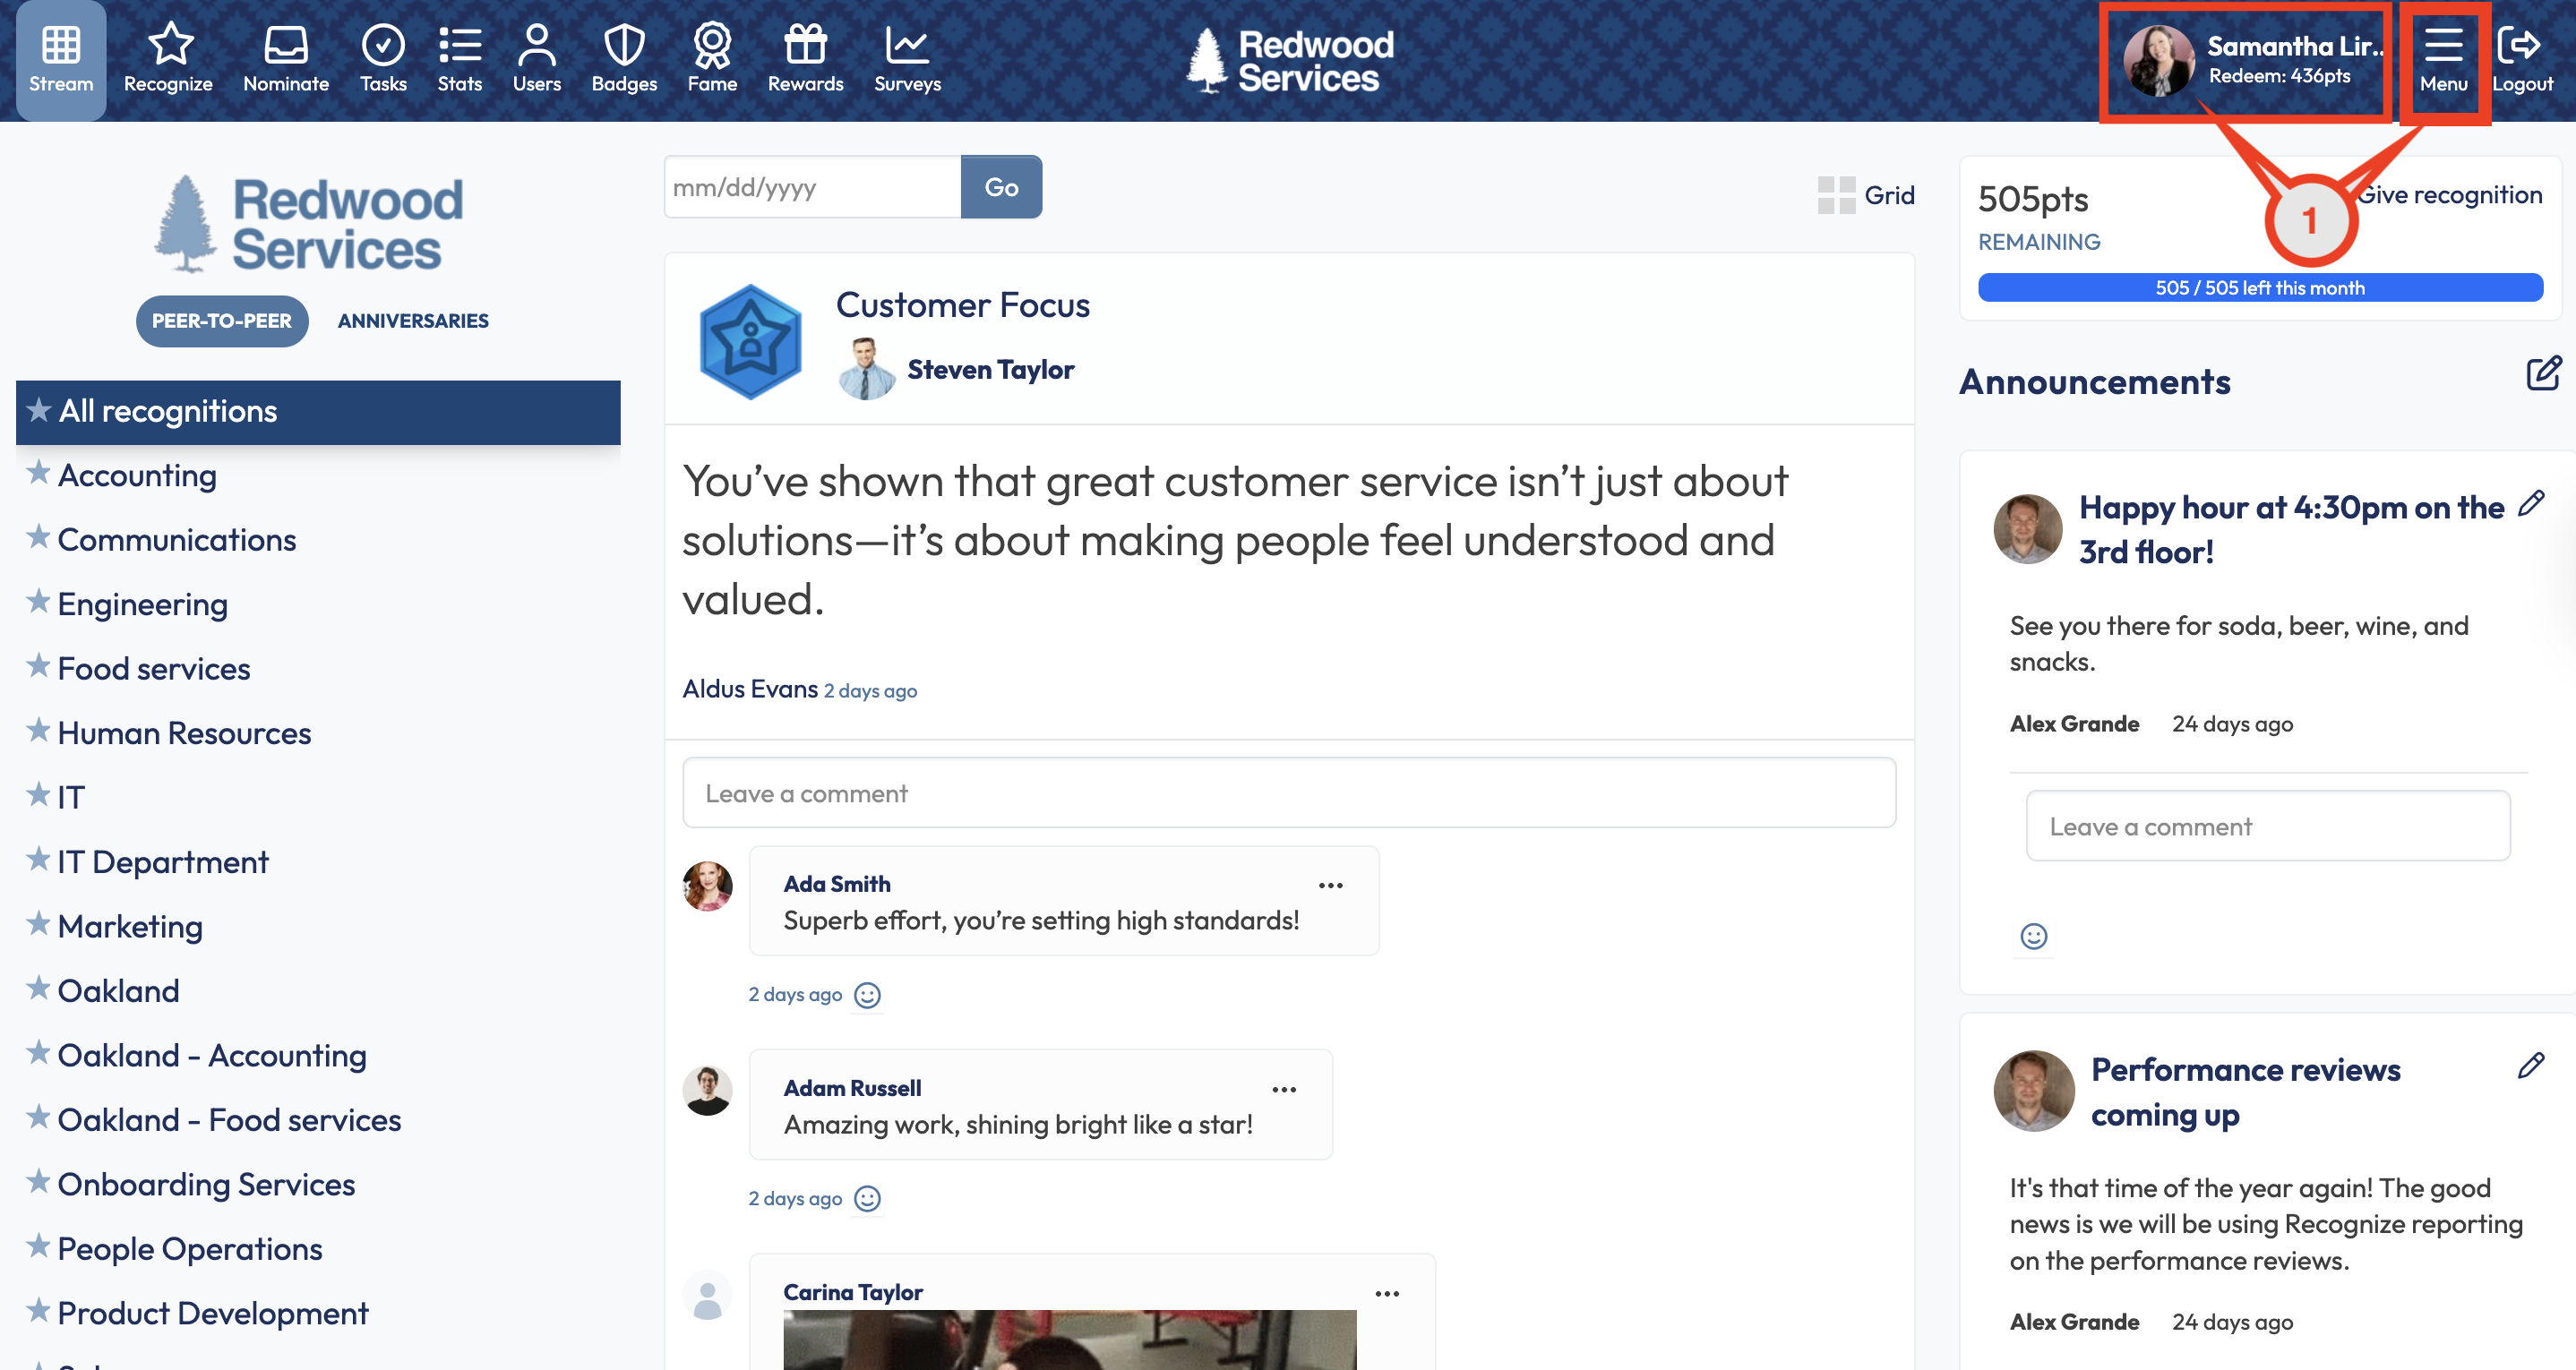2576x1370 pixels.
Task: Switch to the Peer-to-Peer filter
Action: pyautogui.click(x=222, y=321)
